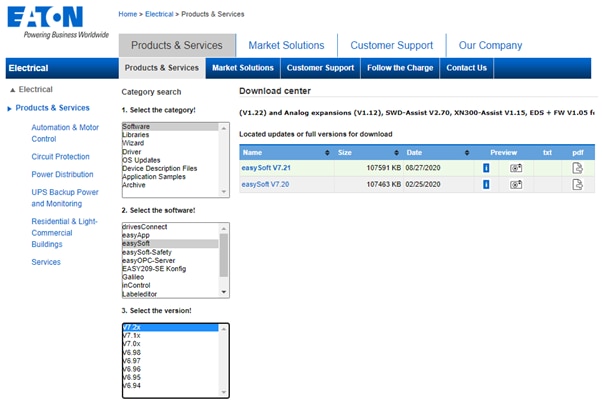Go to Home breadcrumb link
Screen dimensions: 602x414
pos(127,14)
